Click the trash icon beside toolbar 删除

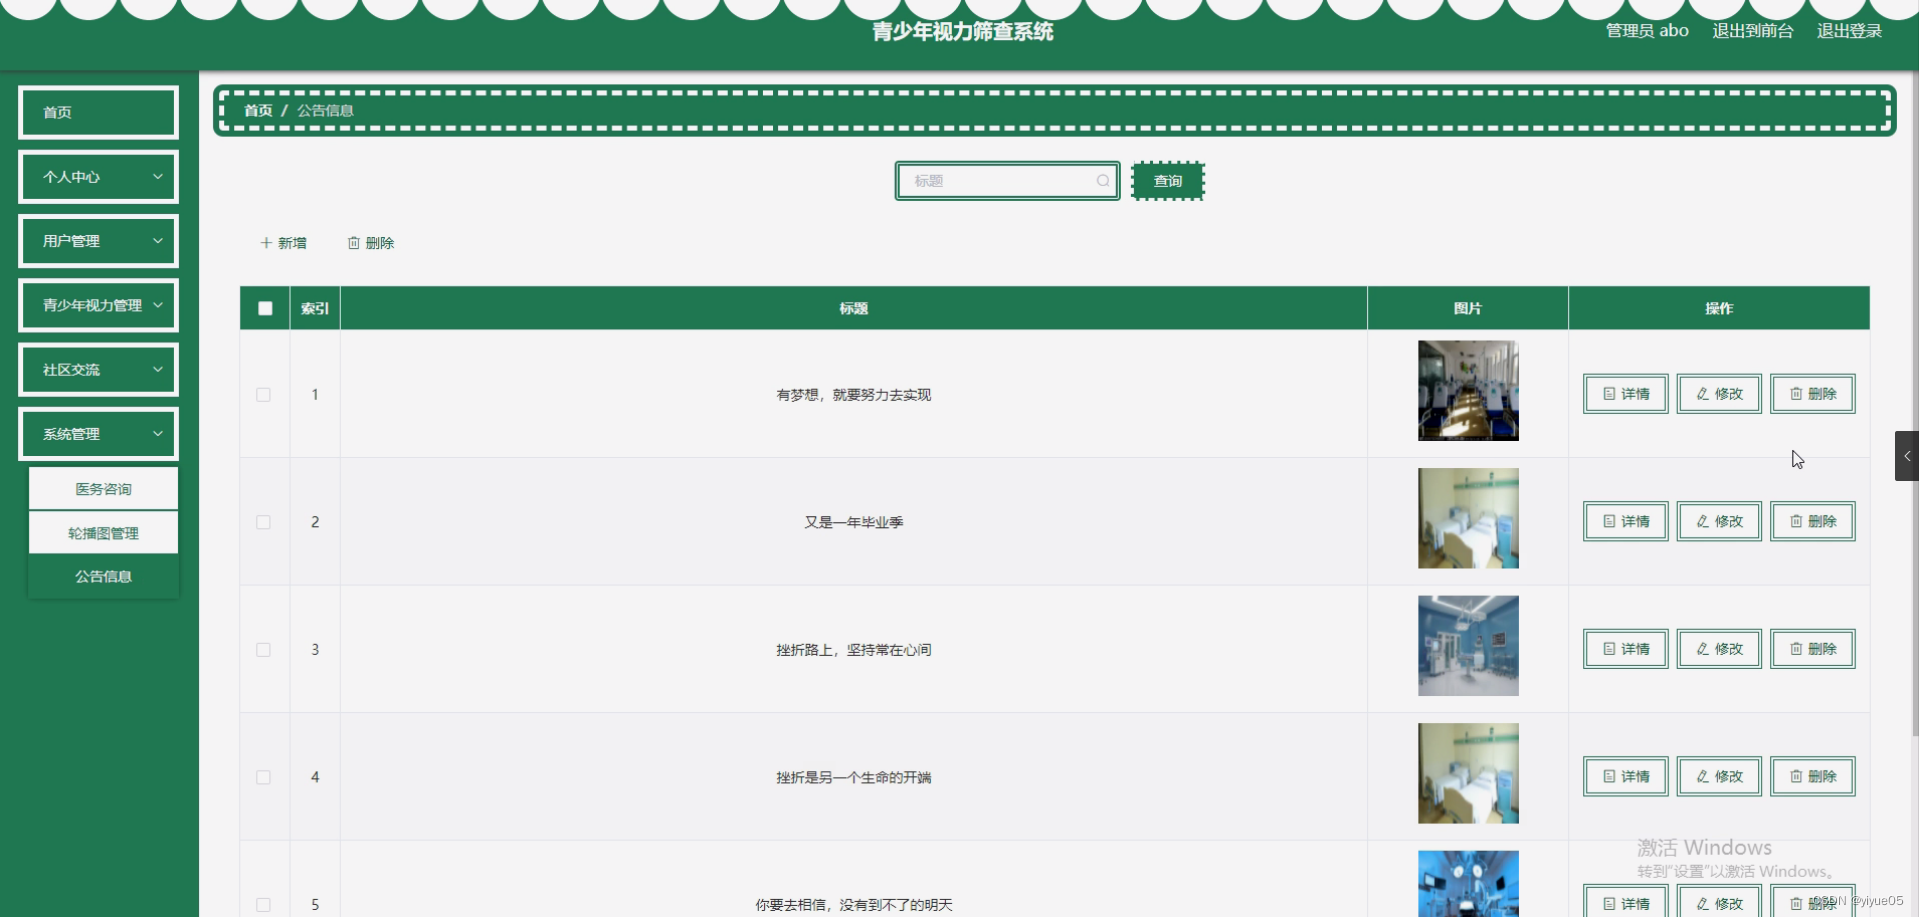click(354, 243)
